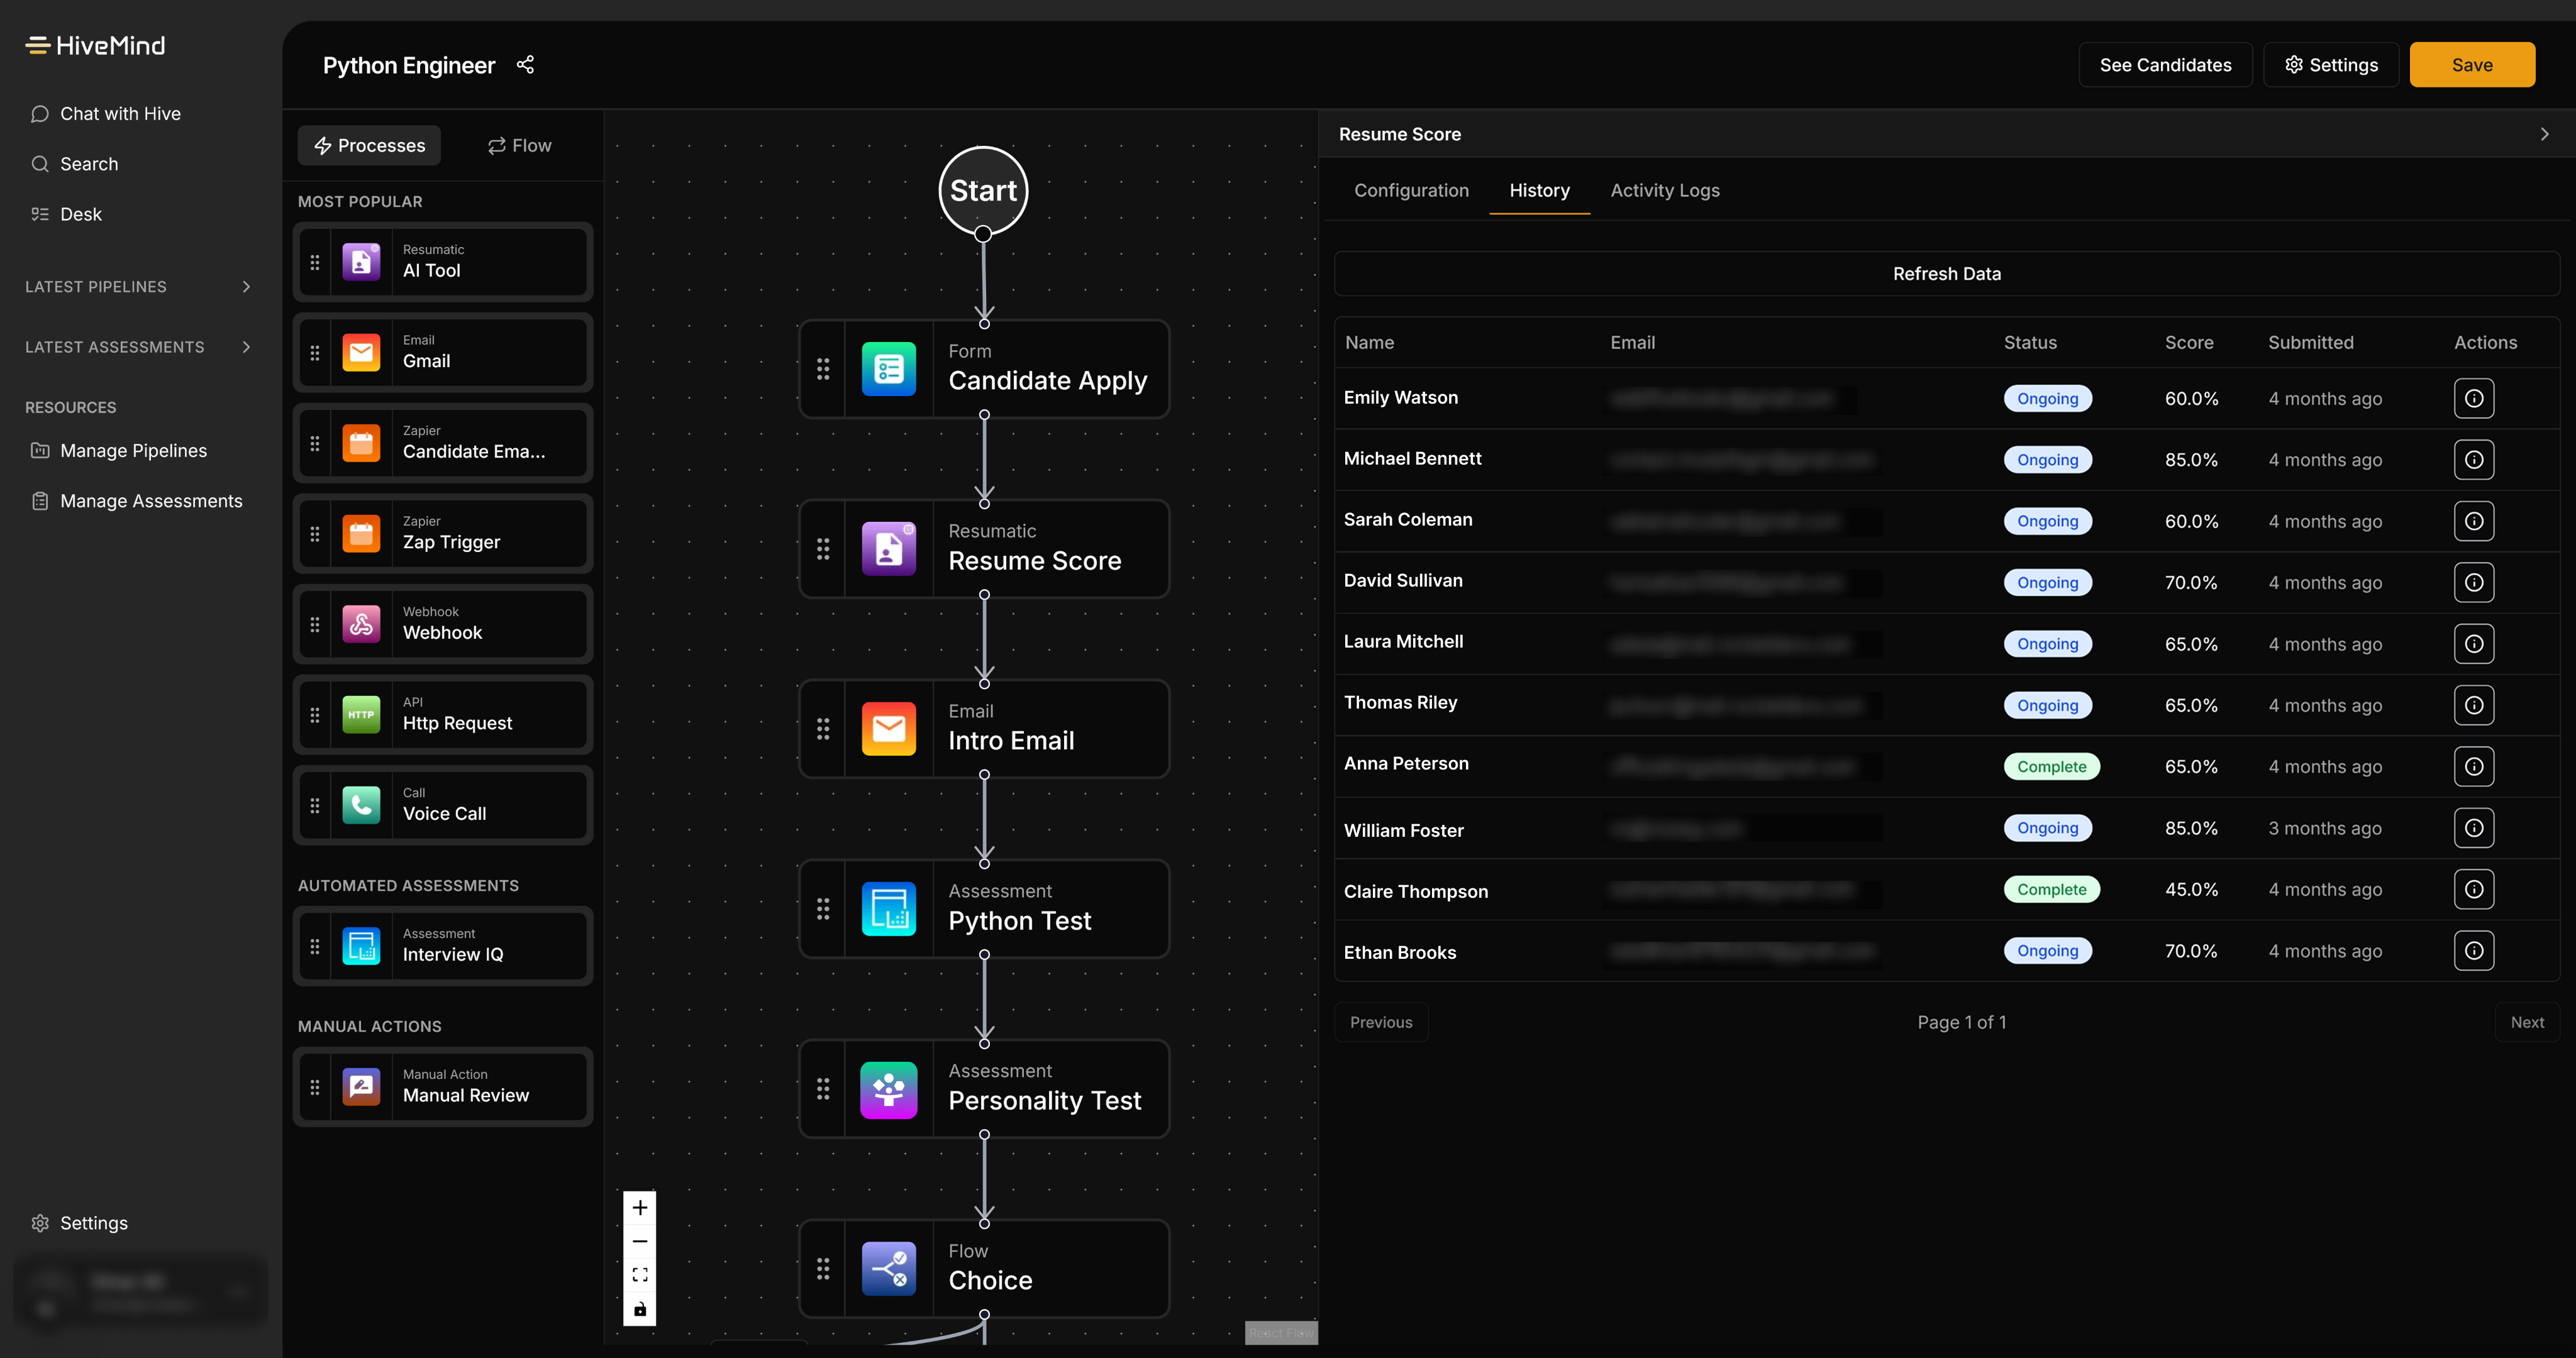This screenshot has height=1358, width=2576.
Task: Open Chat with Hive from the sidebar
Action: 120,113
